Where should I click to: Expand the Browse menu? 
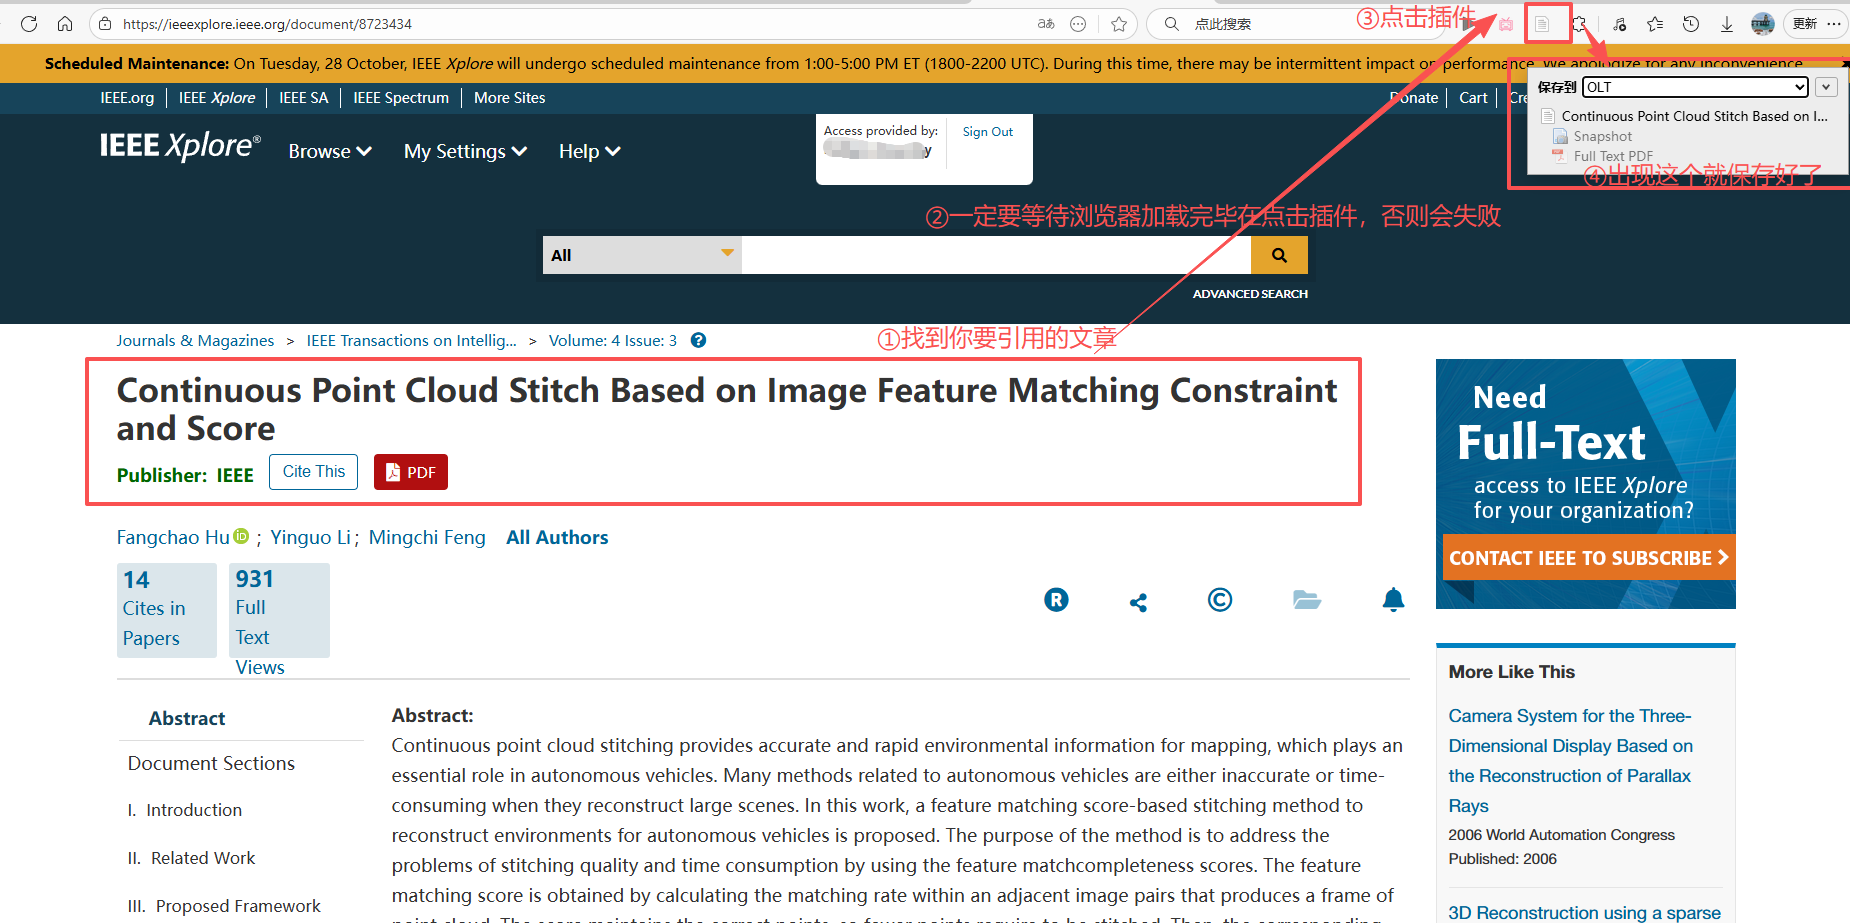tap(330, 151)
